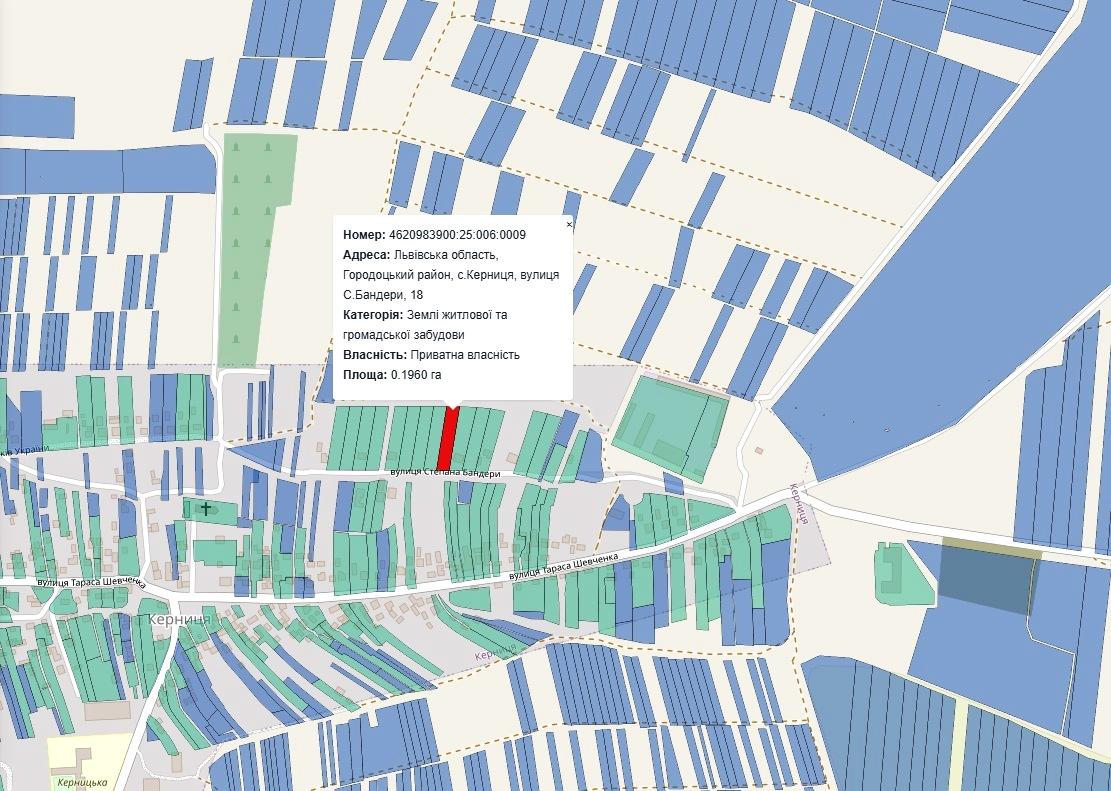The width and height of the screenshot is (1111, 791).
Task: Click the gray Керниця village name label
Action: click(177, 620)
